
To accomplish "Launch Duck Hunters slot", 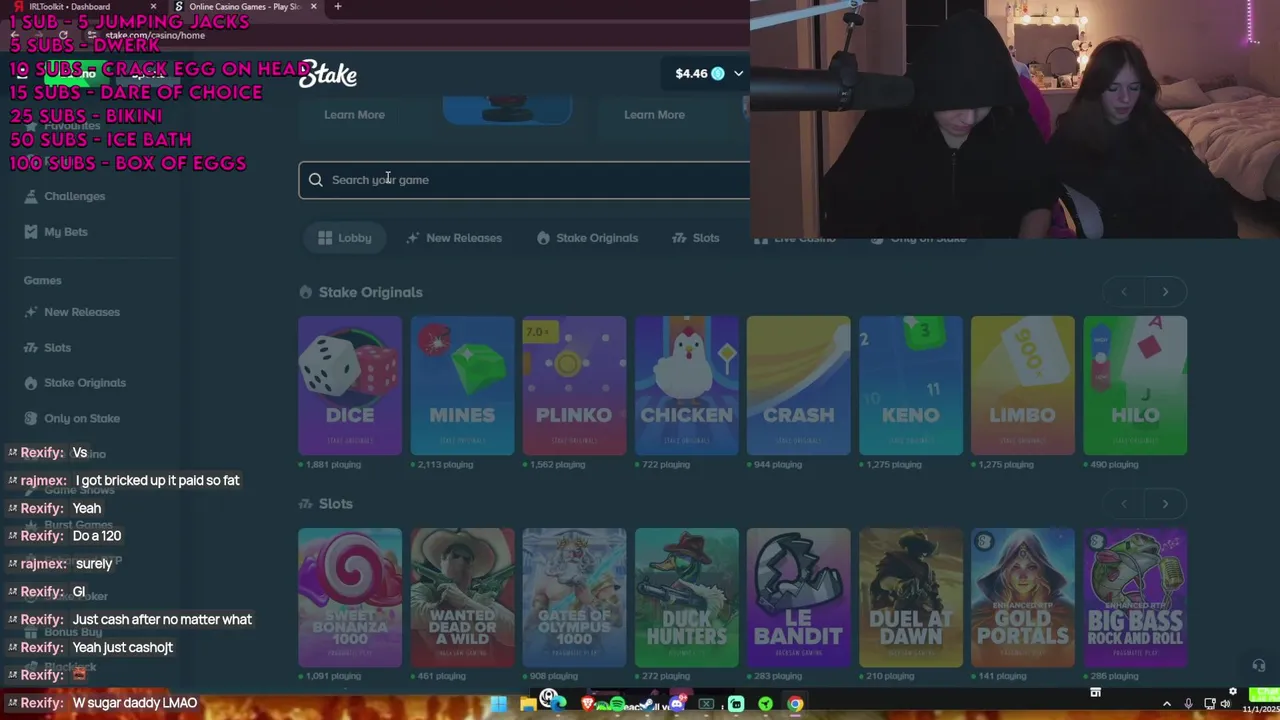I will pyautogui.click(x=686, y=597).
